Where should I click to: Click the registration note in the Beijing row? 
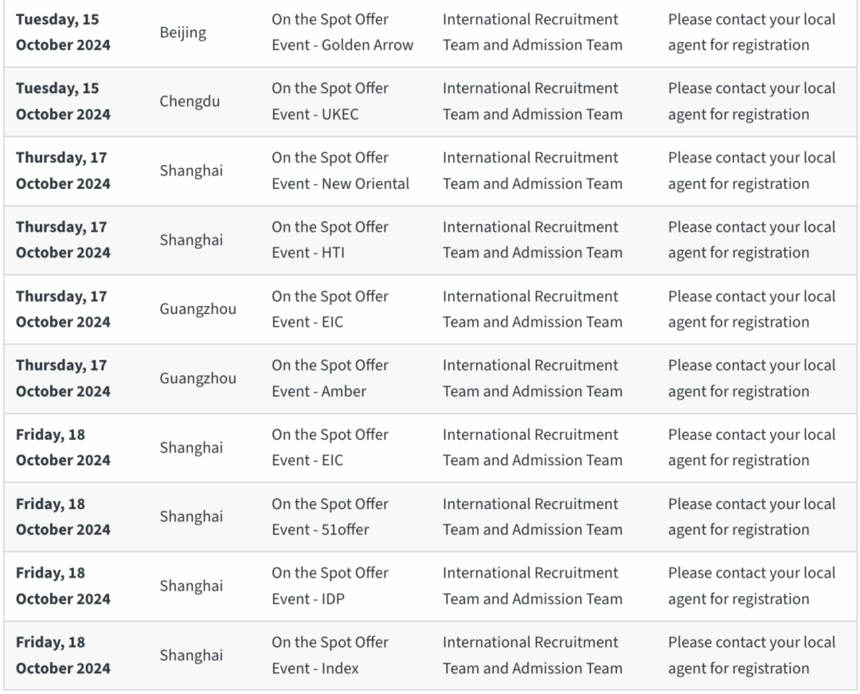751,32
